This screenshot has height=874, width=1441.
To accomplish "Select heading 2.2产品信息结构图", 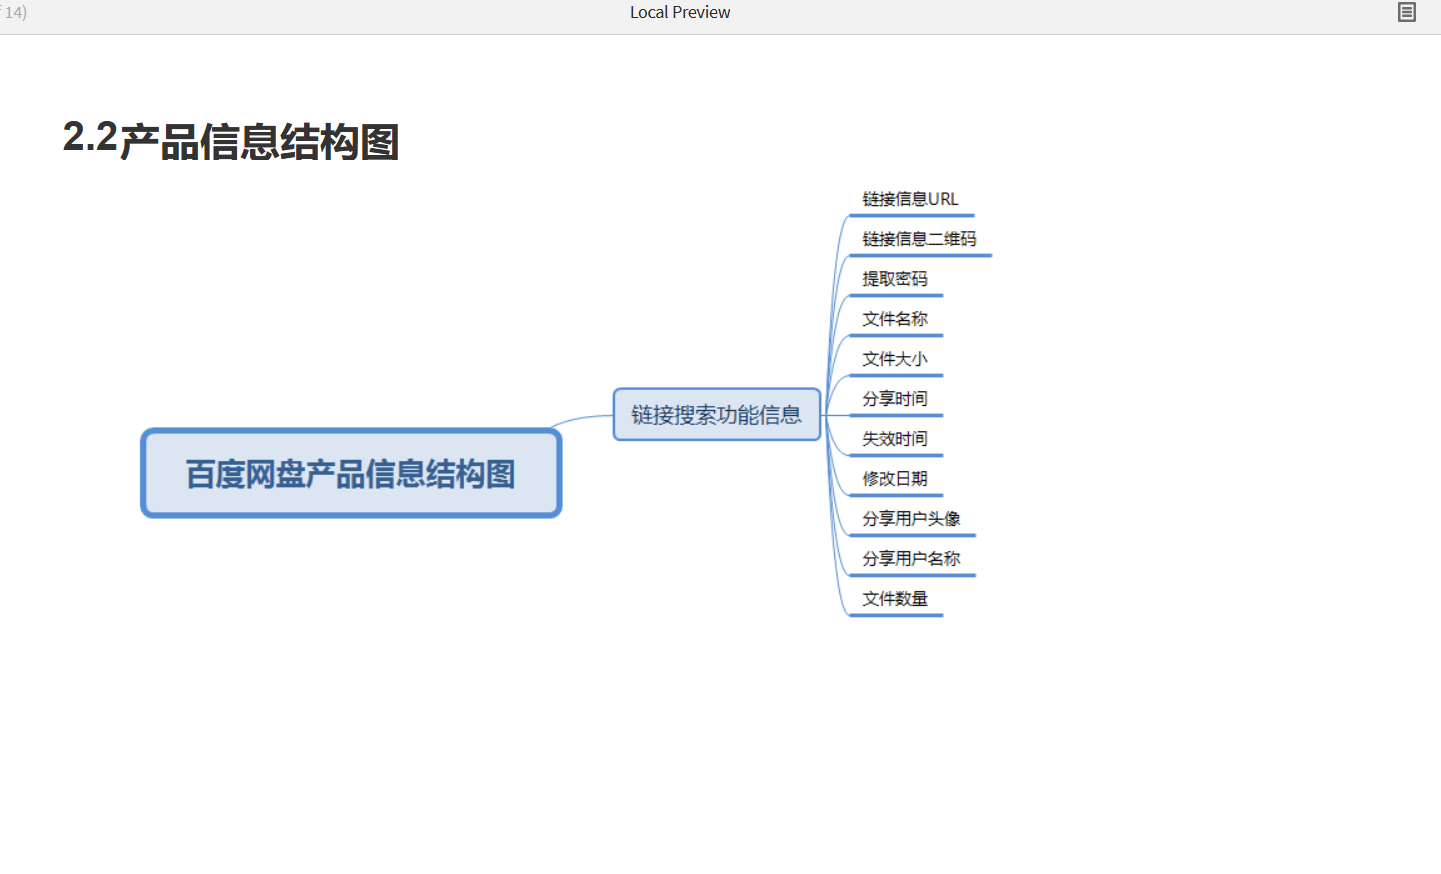I will (231, 140).
